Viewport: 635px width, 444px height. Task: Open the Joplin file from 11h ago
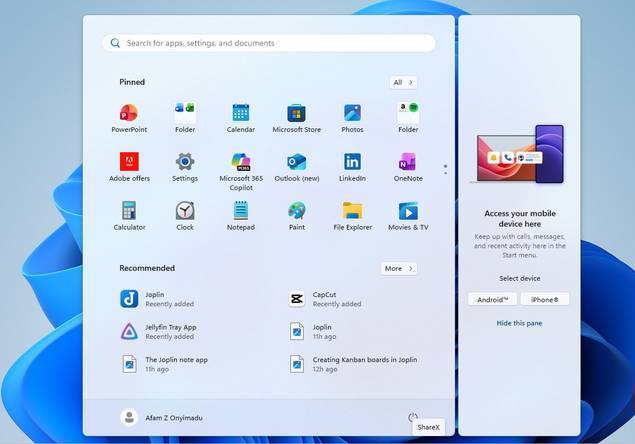pos(311,331)
